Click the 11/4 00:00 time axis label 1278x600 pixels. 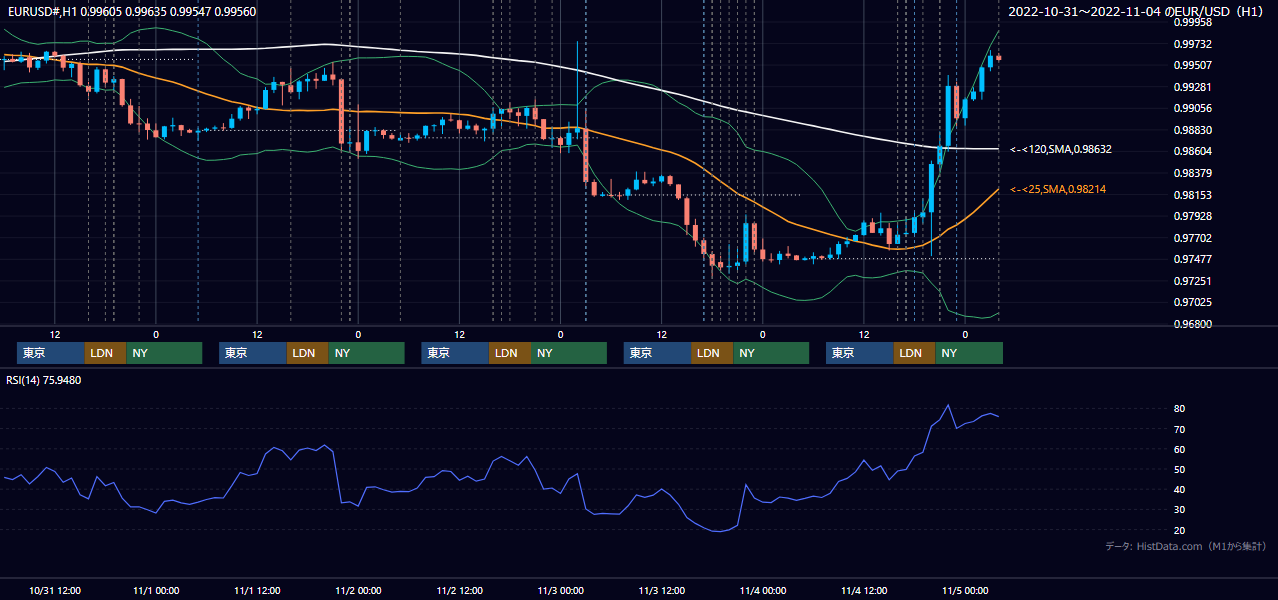point(763,590)
